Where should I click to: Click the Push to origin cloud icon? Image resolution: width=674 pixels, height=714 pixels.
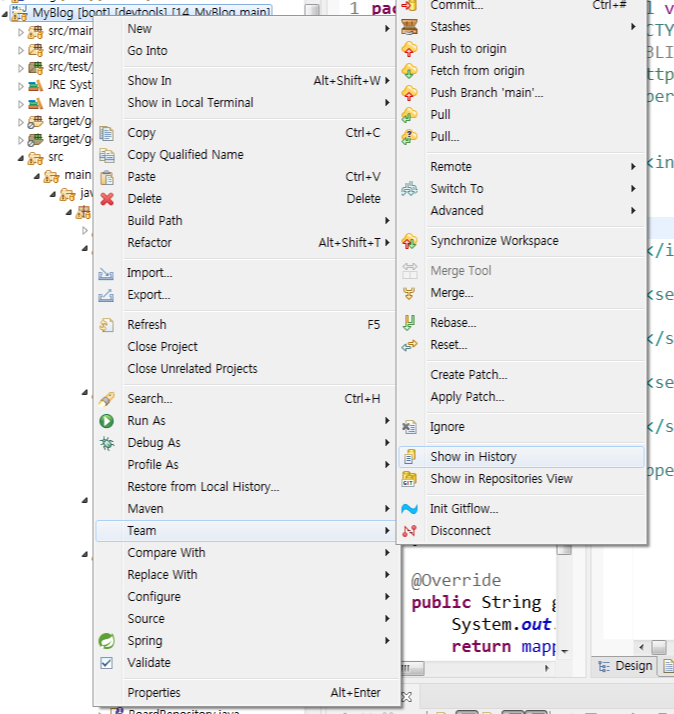tap(409, 49)
